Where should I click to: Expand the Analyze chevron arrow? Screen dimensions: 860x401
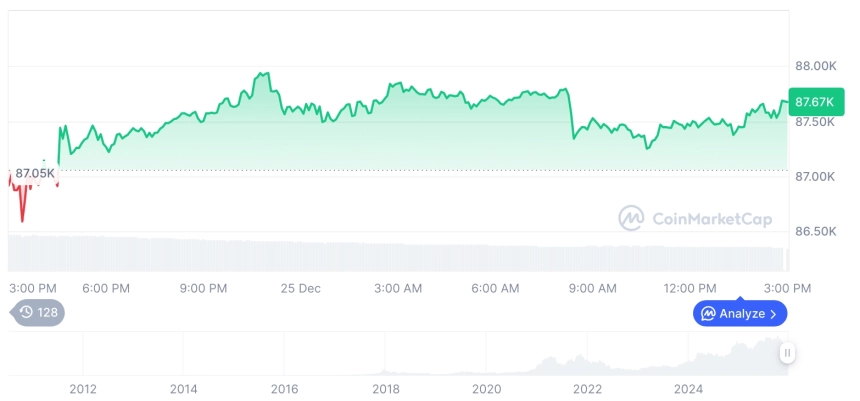[x=773, y=314]
